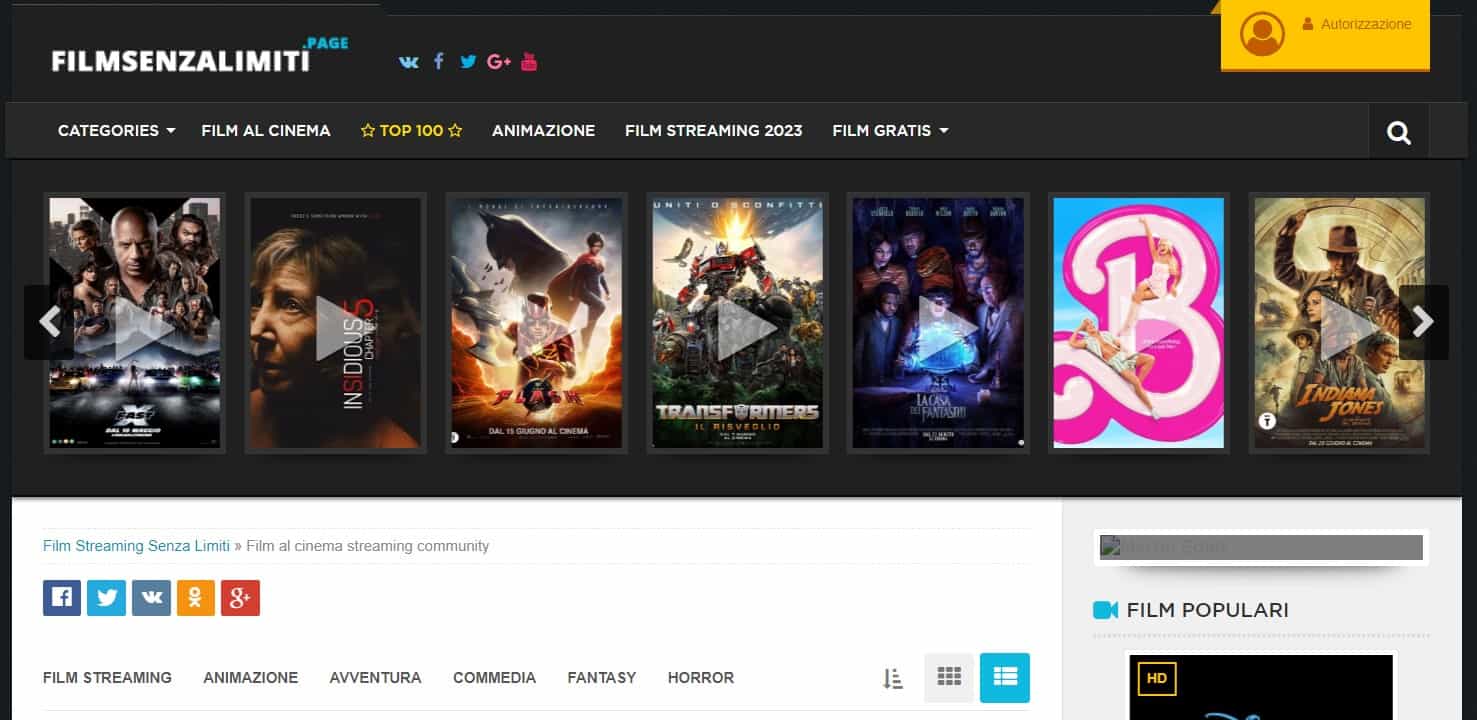Share via VK square button
This screenshot has height=720, width=1477.
(x=151, y=597)
